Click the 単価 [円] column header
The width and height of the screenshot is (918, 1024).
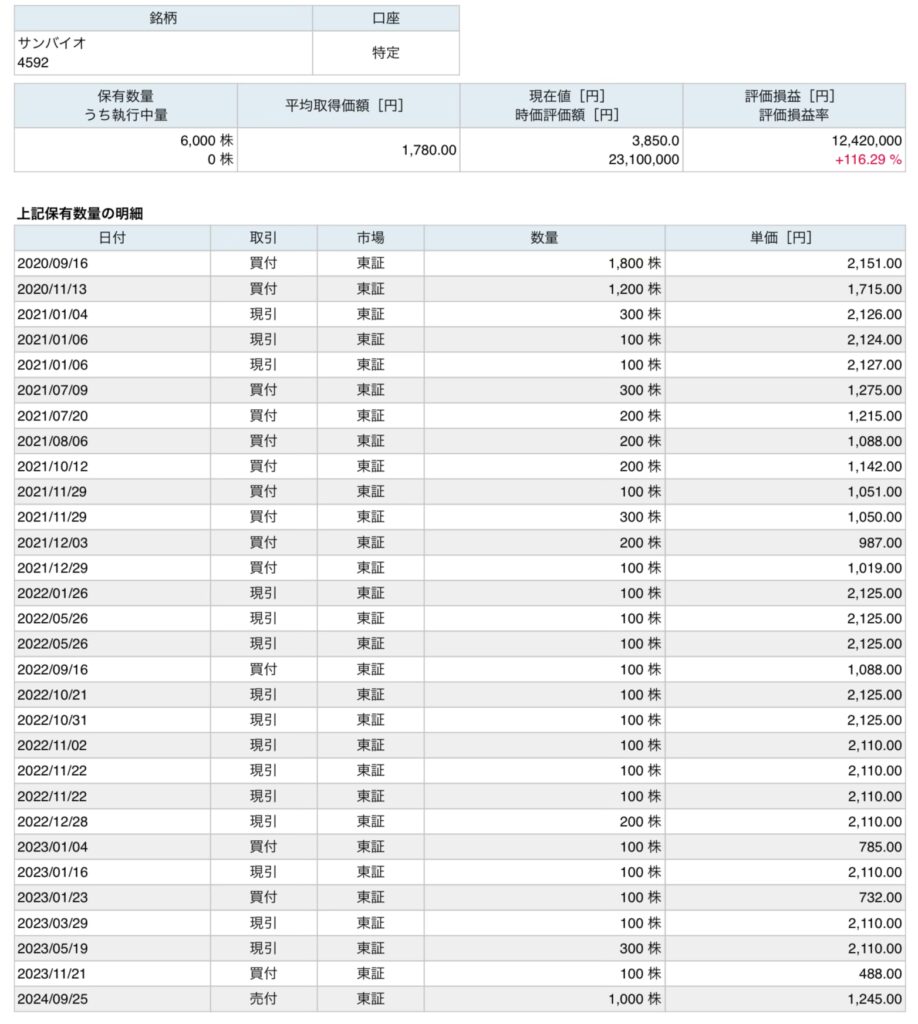[x=784, y=238]
